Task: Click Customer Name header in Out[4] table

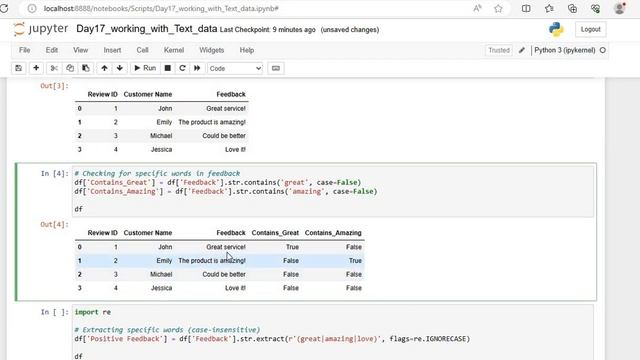Action: click(x=148, y=233)
